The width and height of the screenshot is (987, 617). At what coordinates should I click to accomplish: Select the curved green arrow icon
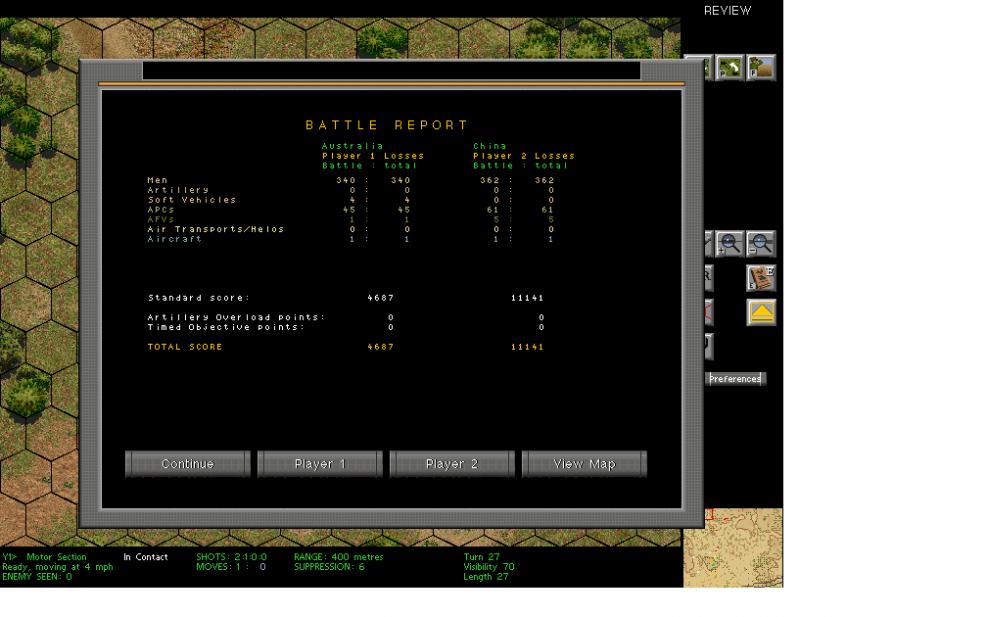(730, 68)
